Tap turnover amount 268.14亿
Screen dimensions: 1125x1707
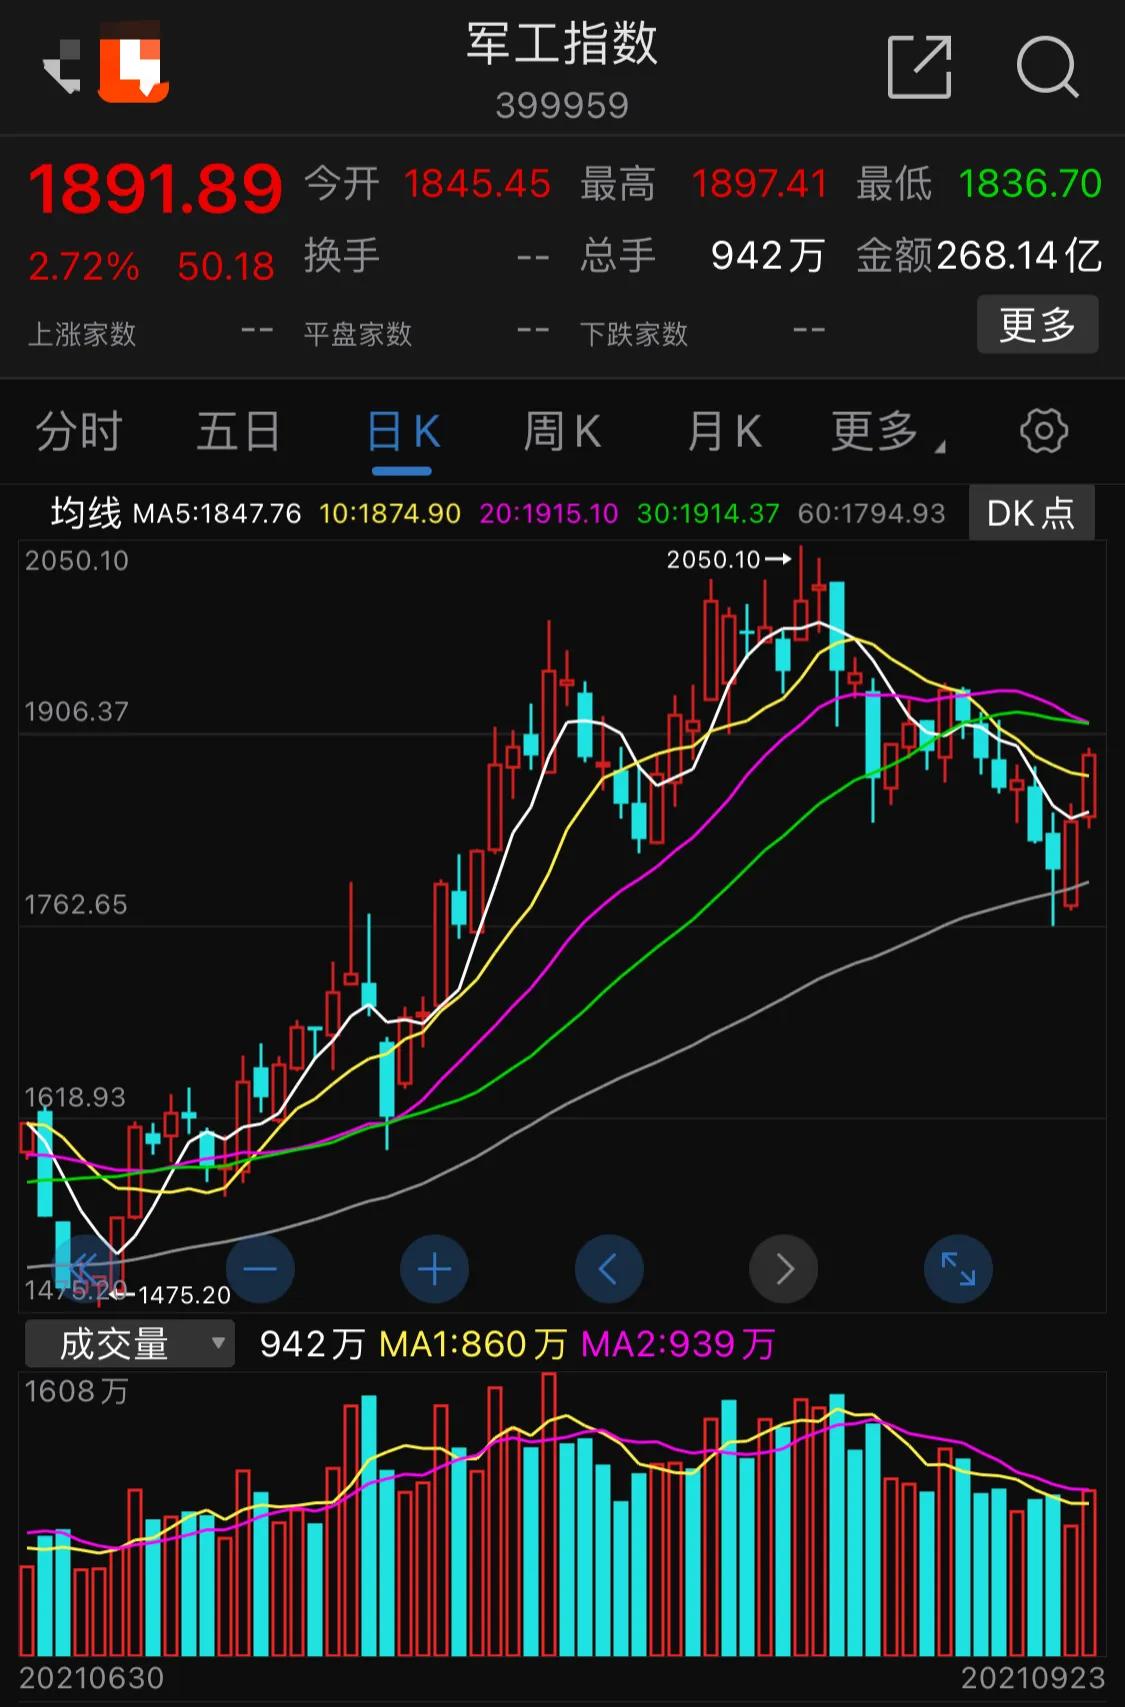coord(1019,256)
